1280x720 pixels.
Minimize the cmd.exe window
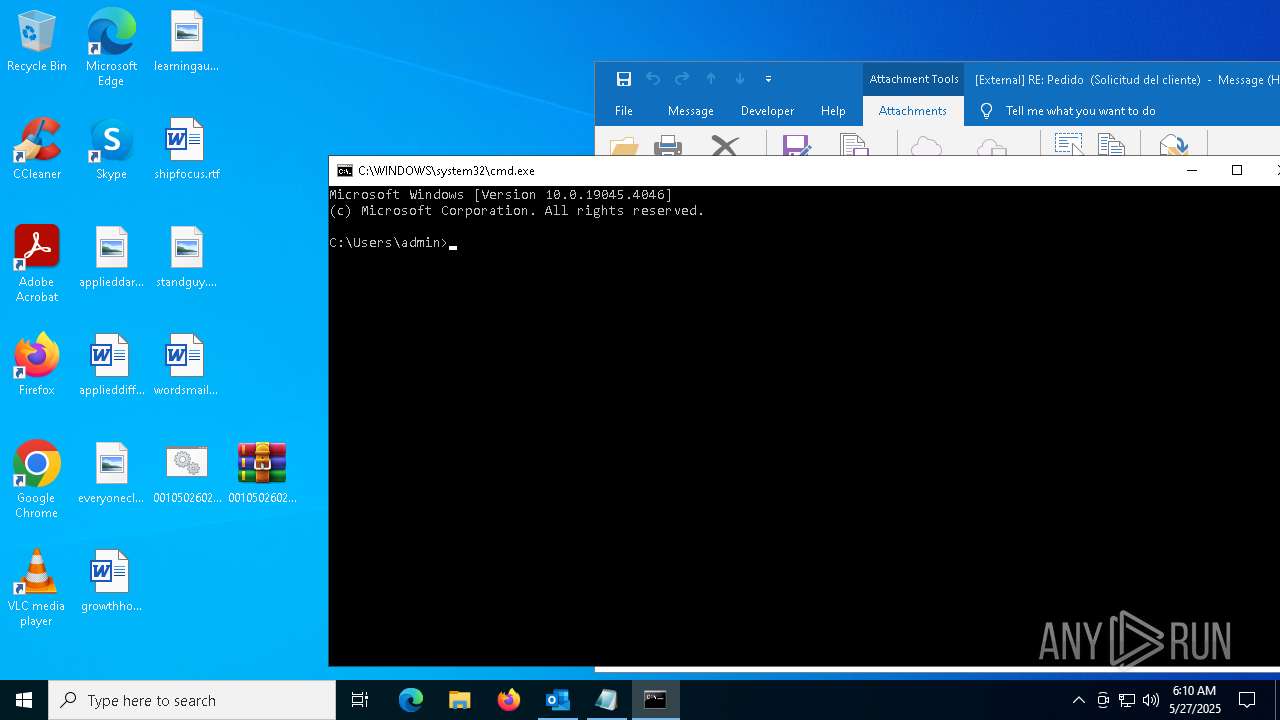pyautogui.click(x=1191, y=171)
